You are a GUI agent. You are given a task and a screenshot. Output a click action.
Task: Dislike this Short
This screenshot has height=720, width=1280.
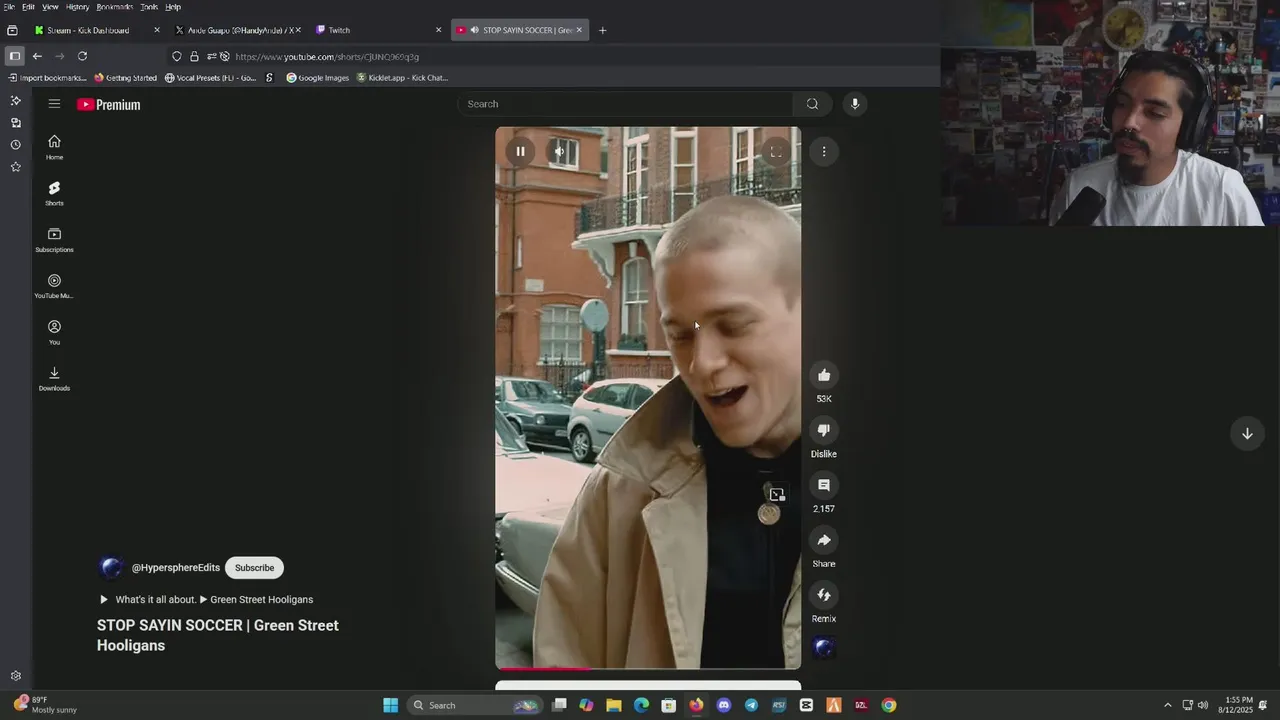[824, 430]
